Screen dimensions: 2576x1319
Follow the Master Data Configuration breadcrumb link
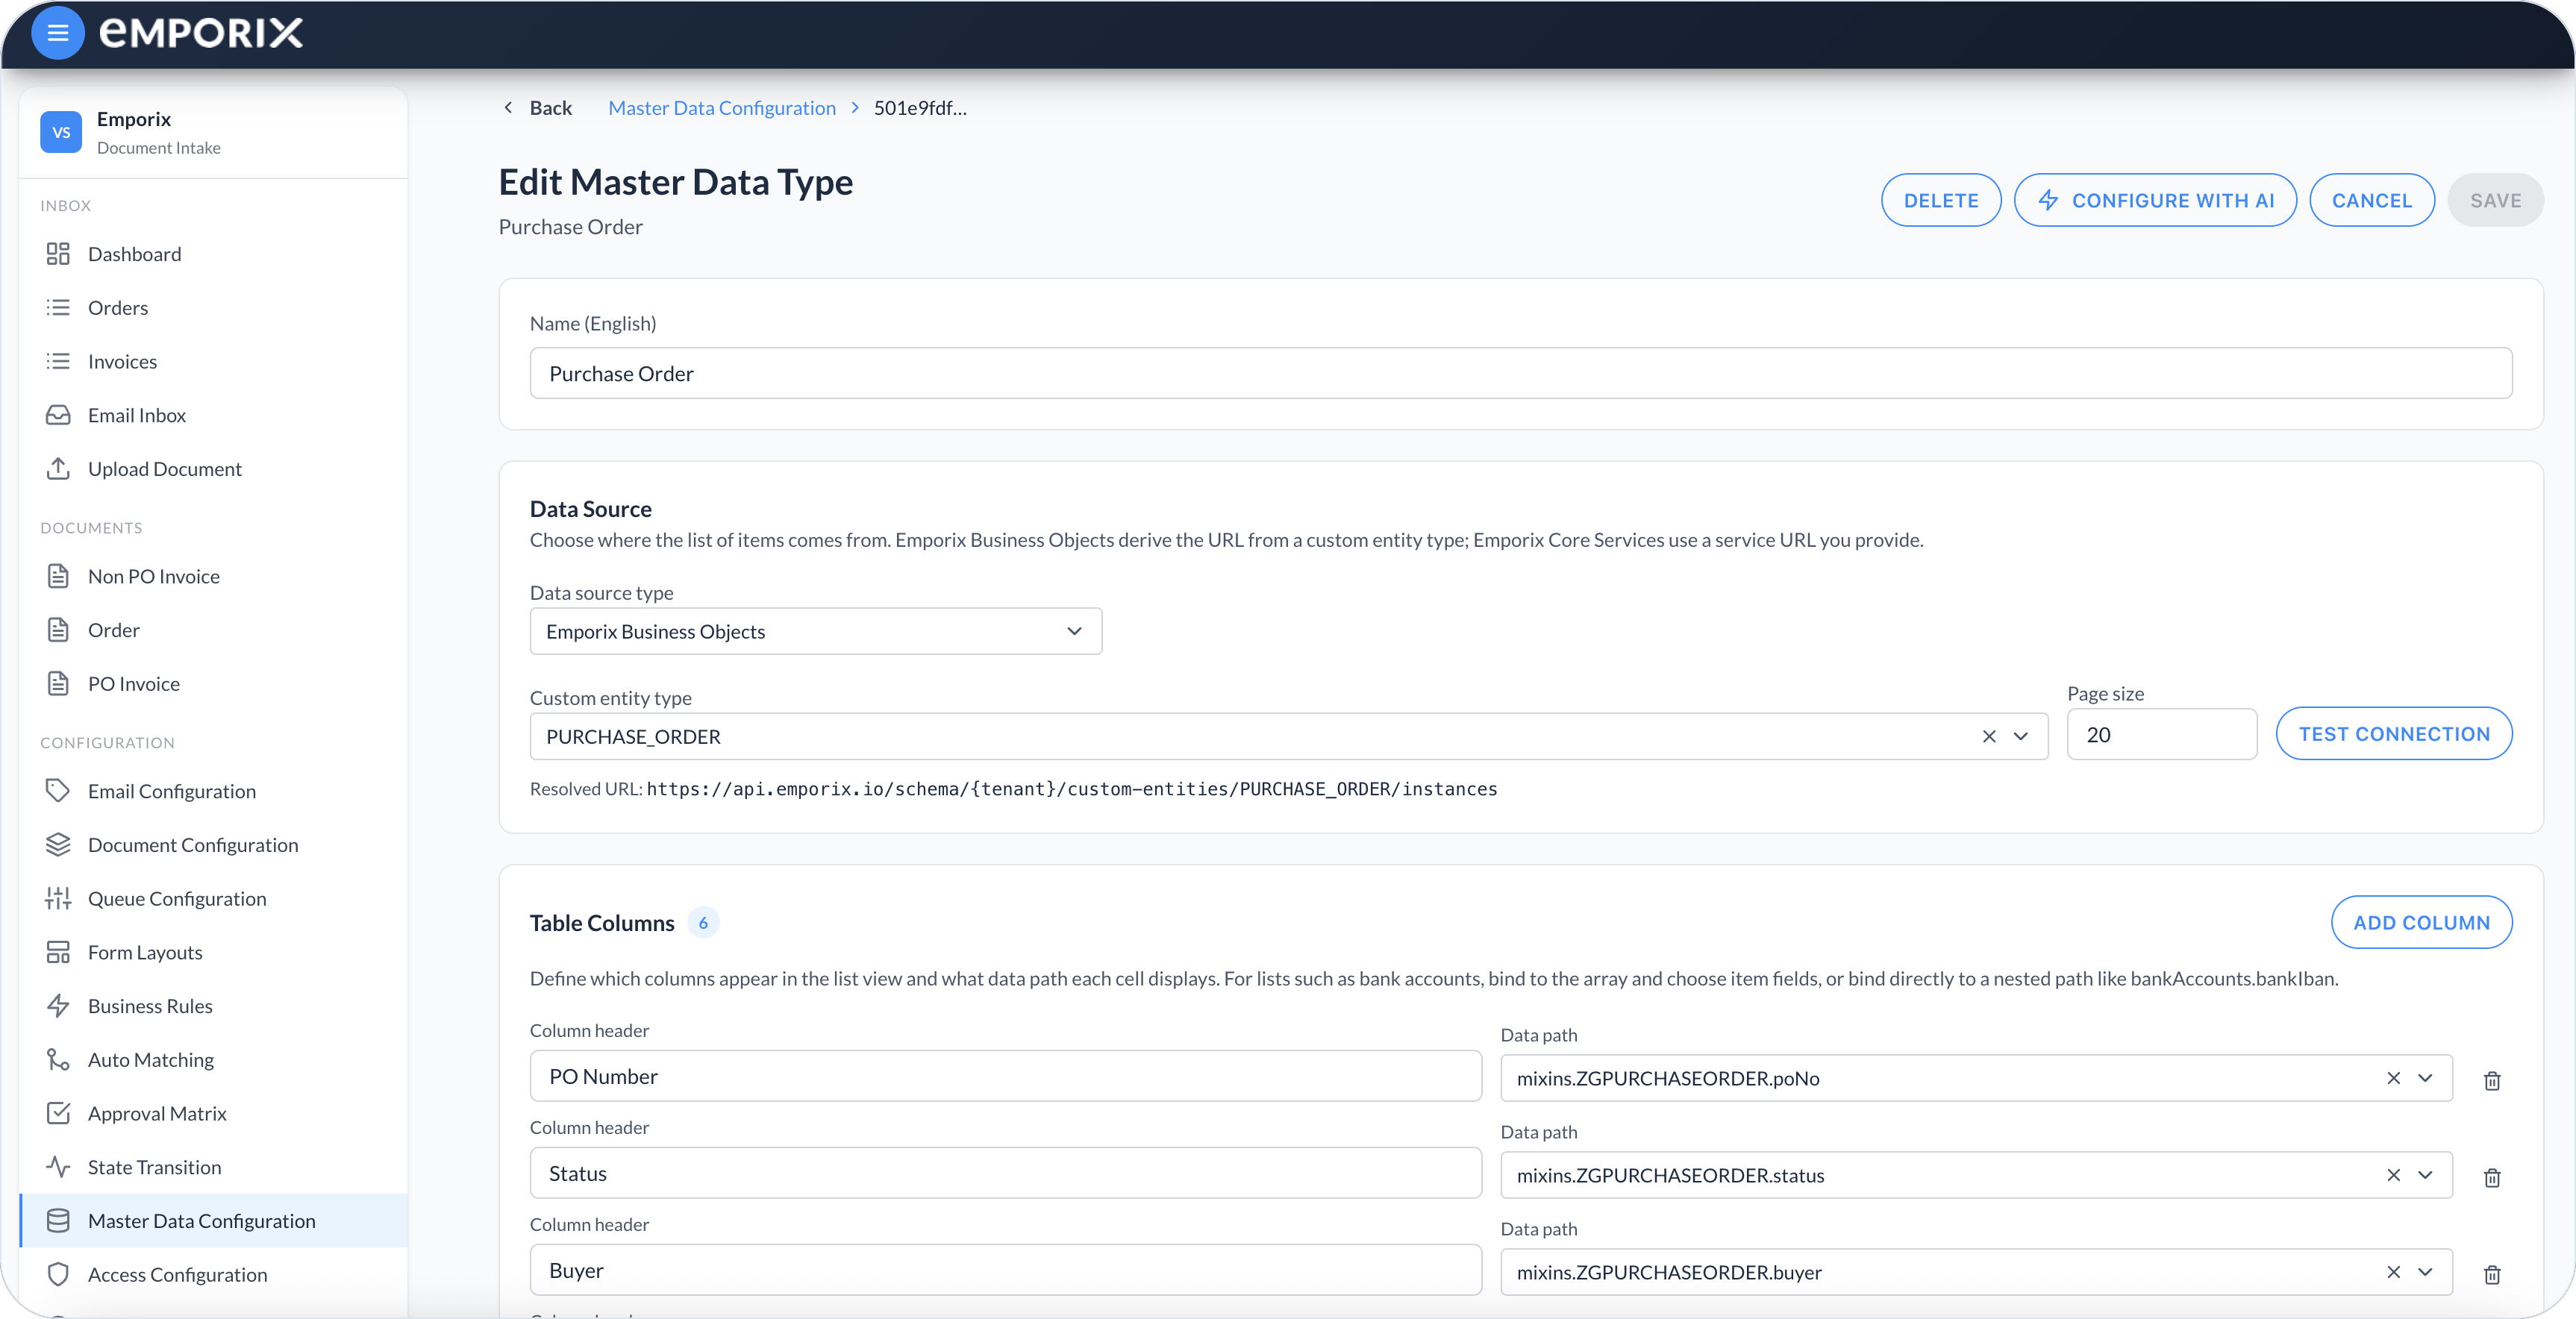(721, 108)
